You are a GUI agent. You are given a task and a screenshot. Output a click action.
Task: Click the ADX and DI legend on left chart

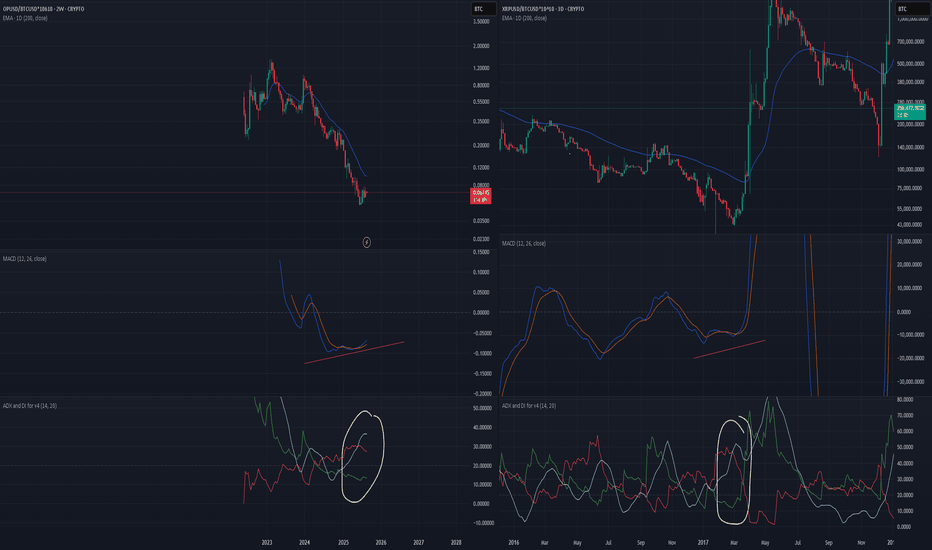tap(32, 407)
